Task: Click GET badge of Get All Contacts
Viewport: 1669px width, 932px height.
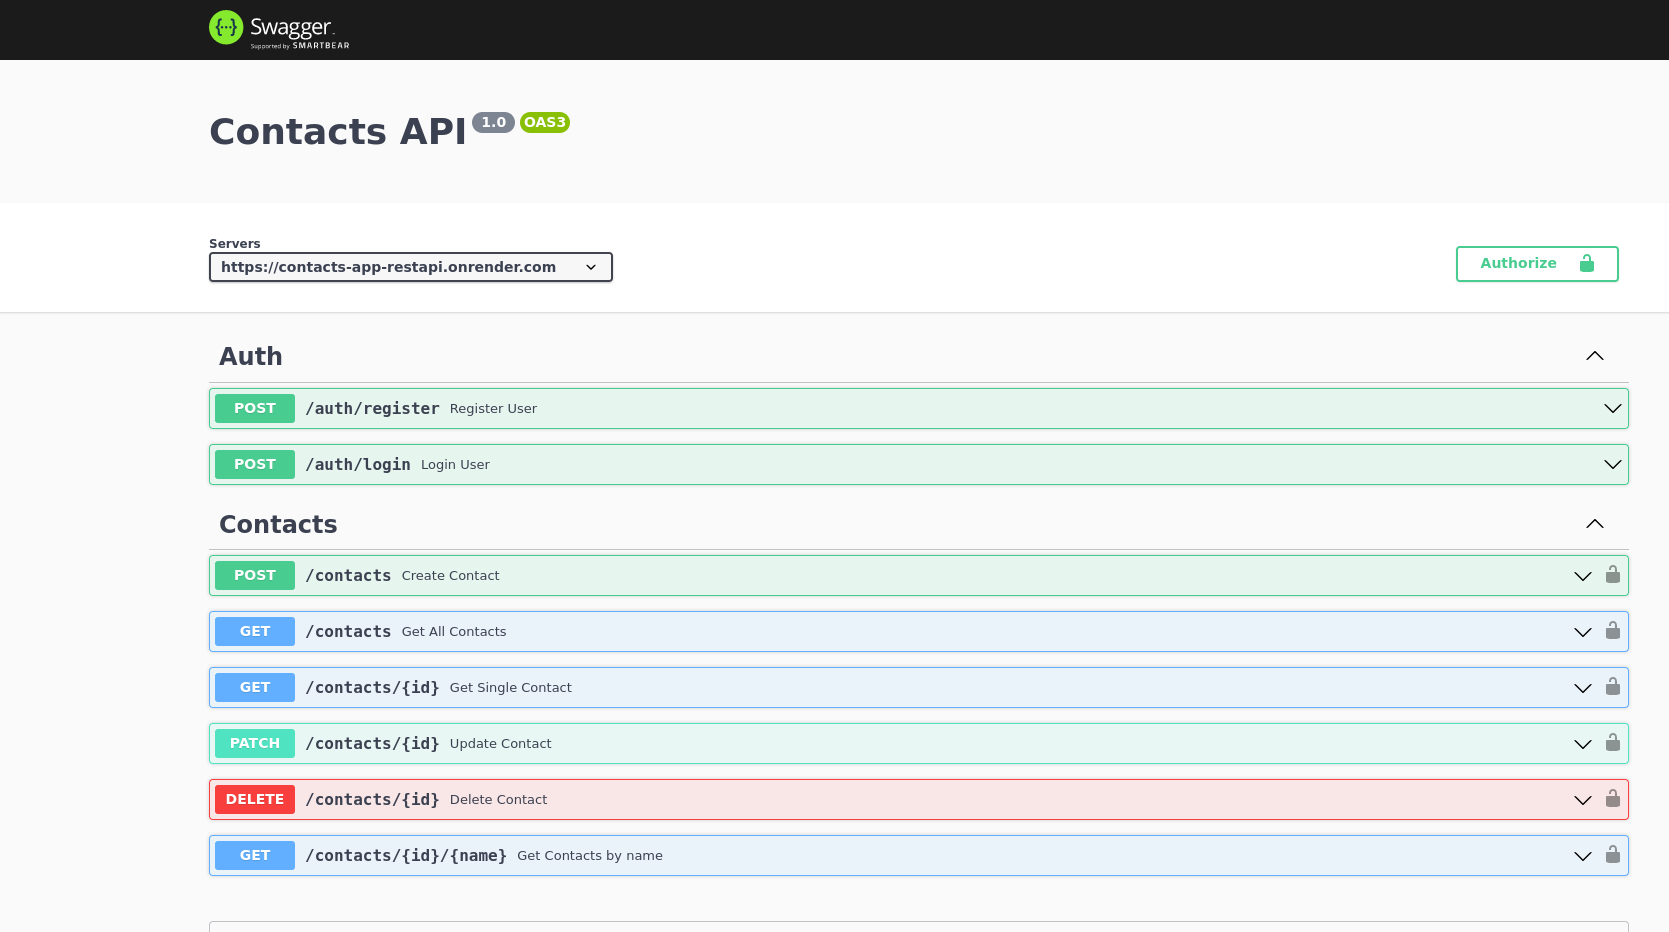Action: pos(255,631)
